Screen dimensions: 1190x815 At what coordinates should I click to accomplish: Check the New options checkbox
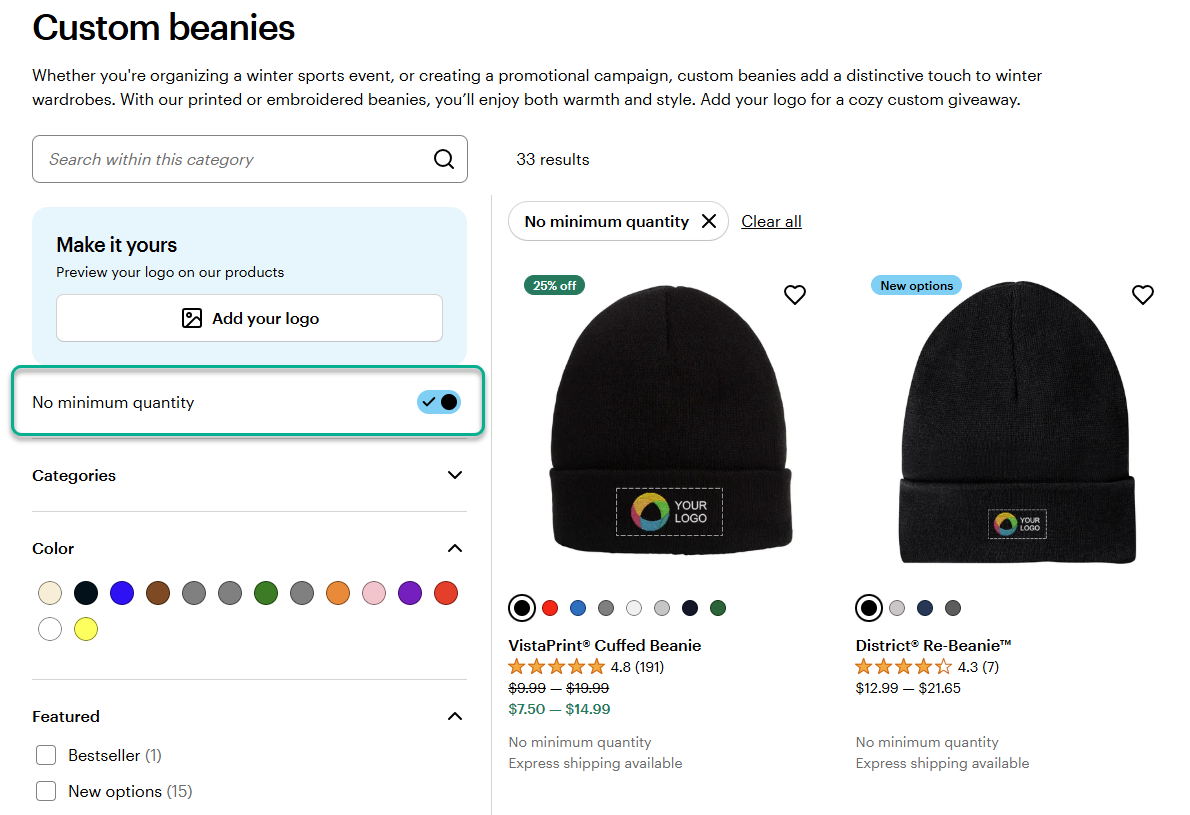coord(46,791)
